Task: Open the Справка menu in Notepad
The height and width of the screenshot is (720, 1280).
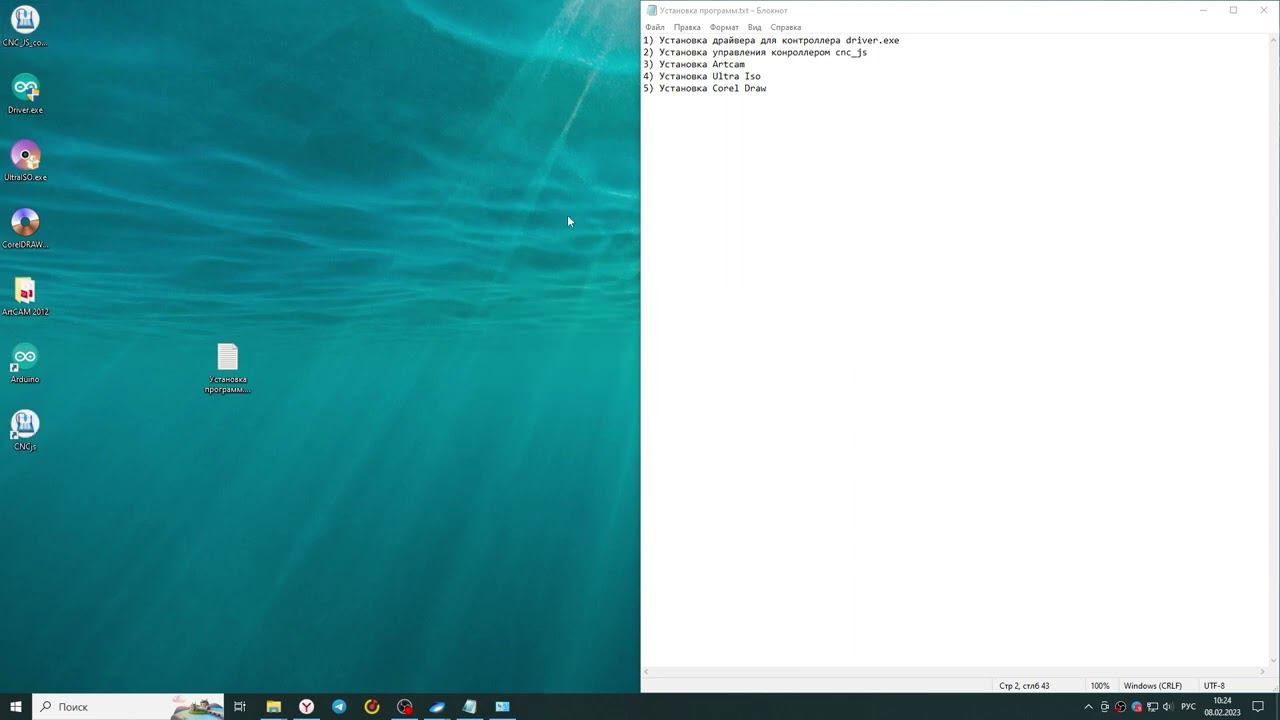Action: [786, 27]
